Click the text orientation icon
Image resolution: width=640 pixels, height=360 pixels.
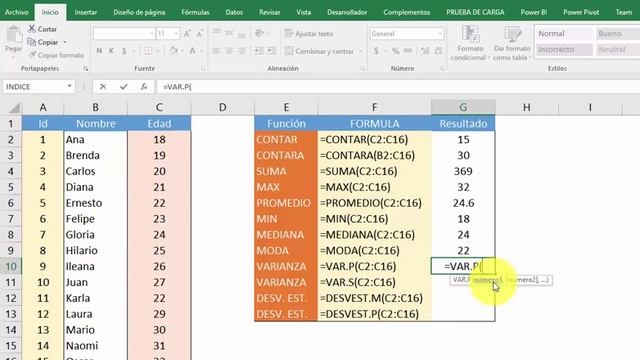point(259,33)
